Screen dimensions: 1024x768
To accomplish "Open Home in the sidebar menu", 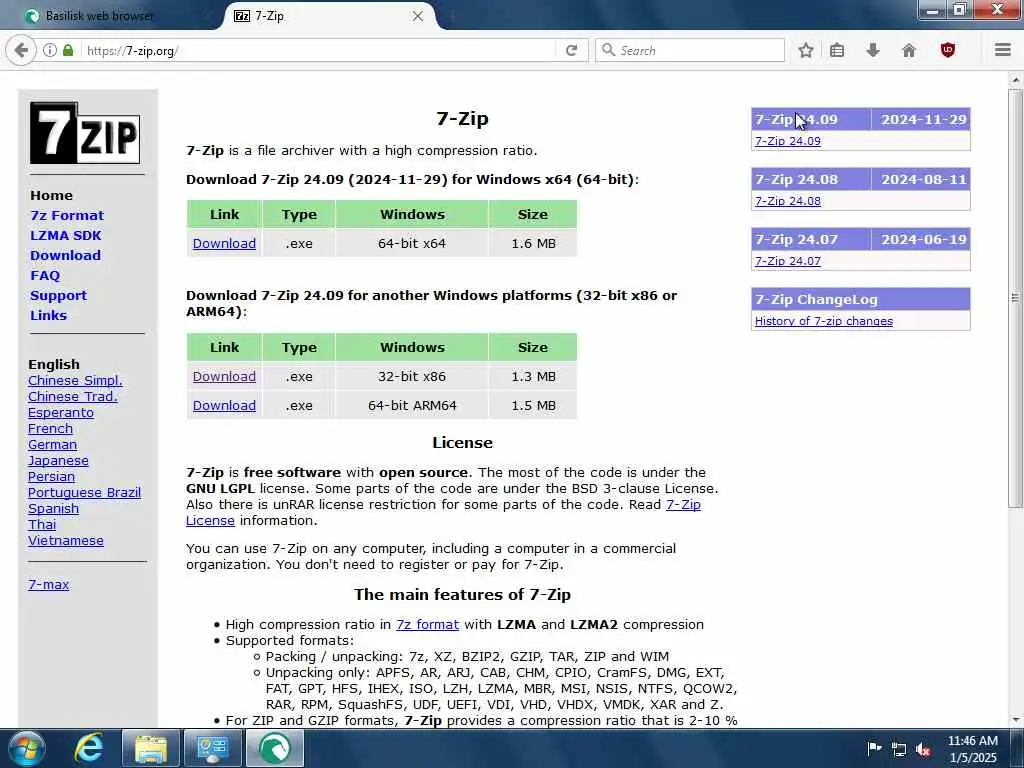I will click(x=52, y=195).
